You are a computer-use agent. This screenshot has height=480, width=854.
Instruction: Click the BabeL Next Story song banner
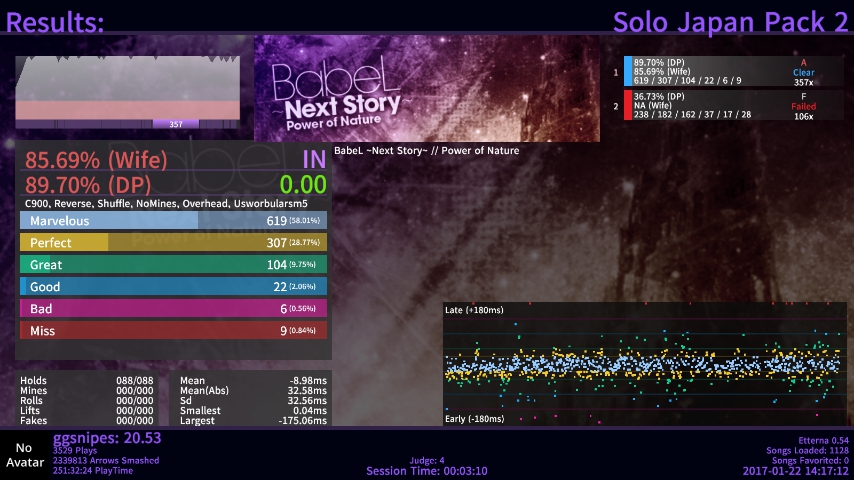pyautogui.click(x=426, y=89)
